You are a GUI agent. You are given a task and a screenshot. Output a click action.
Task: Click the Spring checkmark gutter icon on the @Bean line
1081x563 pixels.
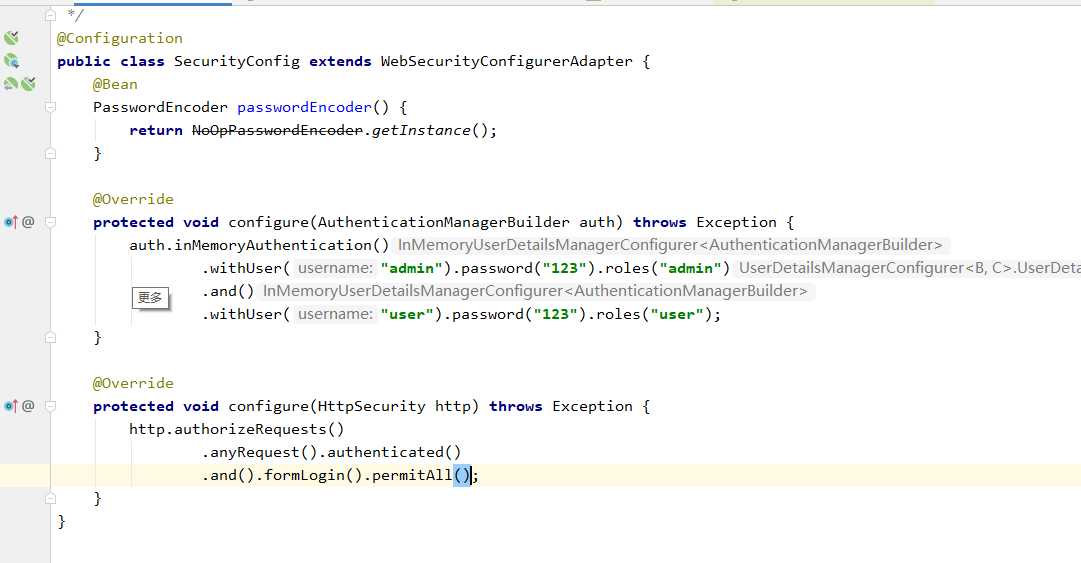[x=28, y=84]
